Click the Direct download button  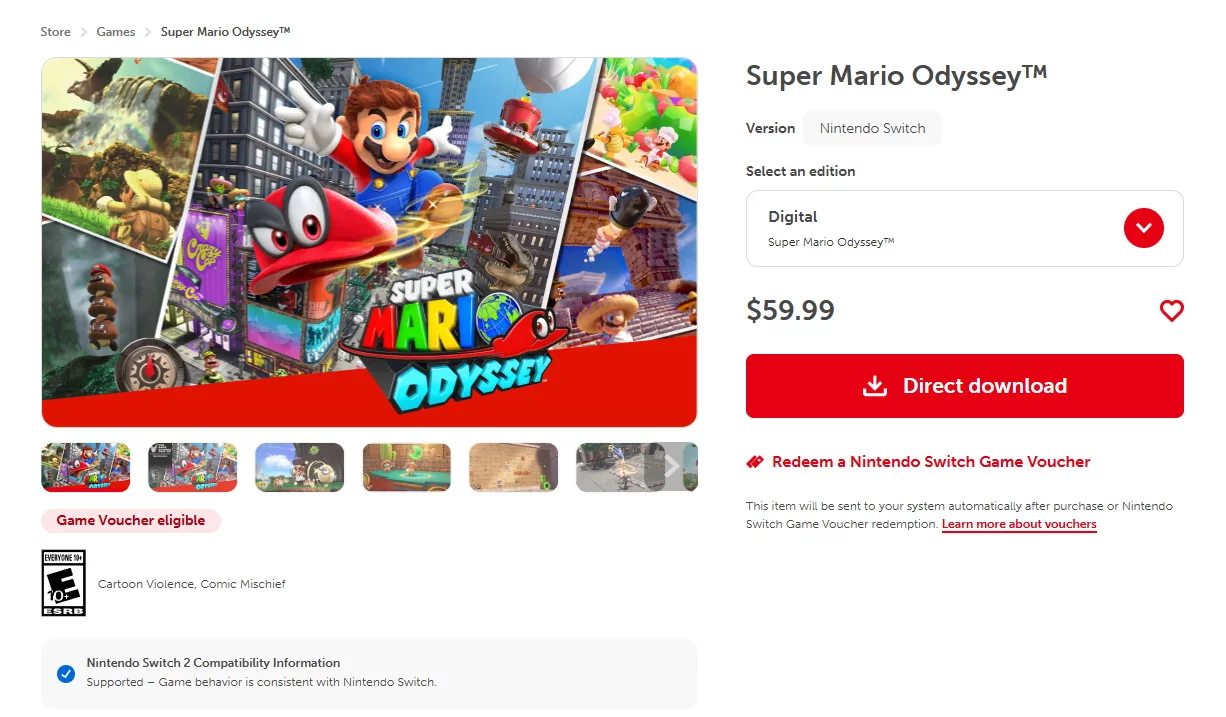point(964,386)
